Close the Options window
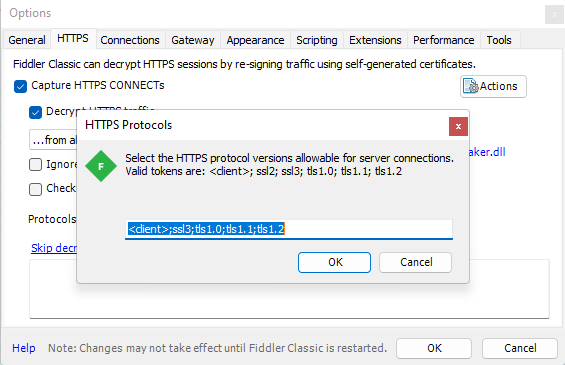This screenshot has height=365, width=565. [554, 15]
